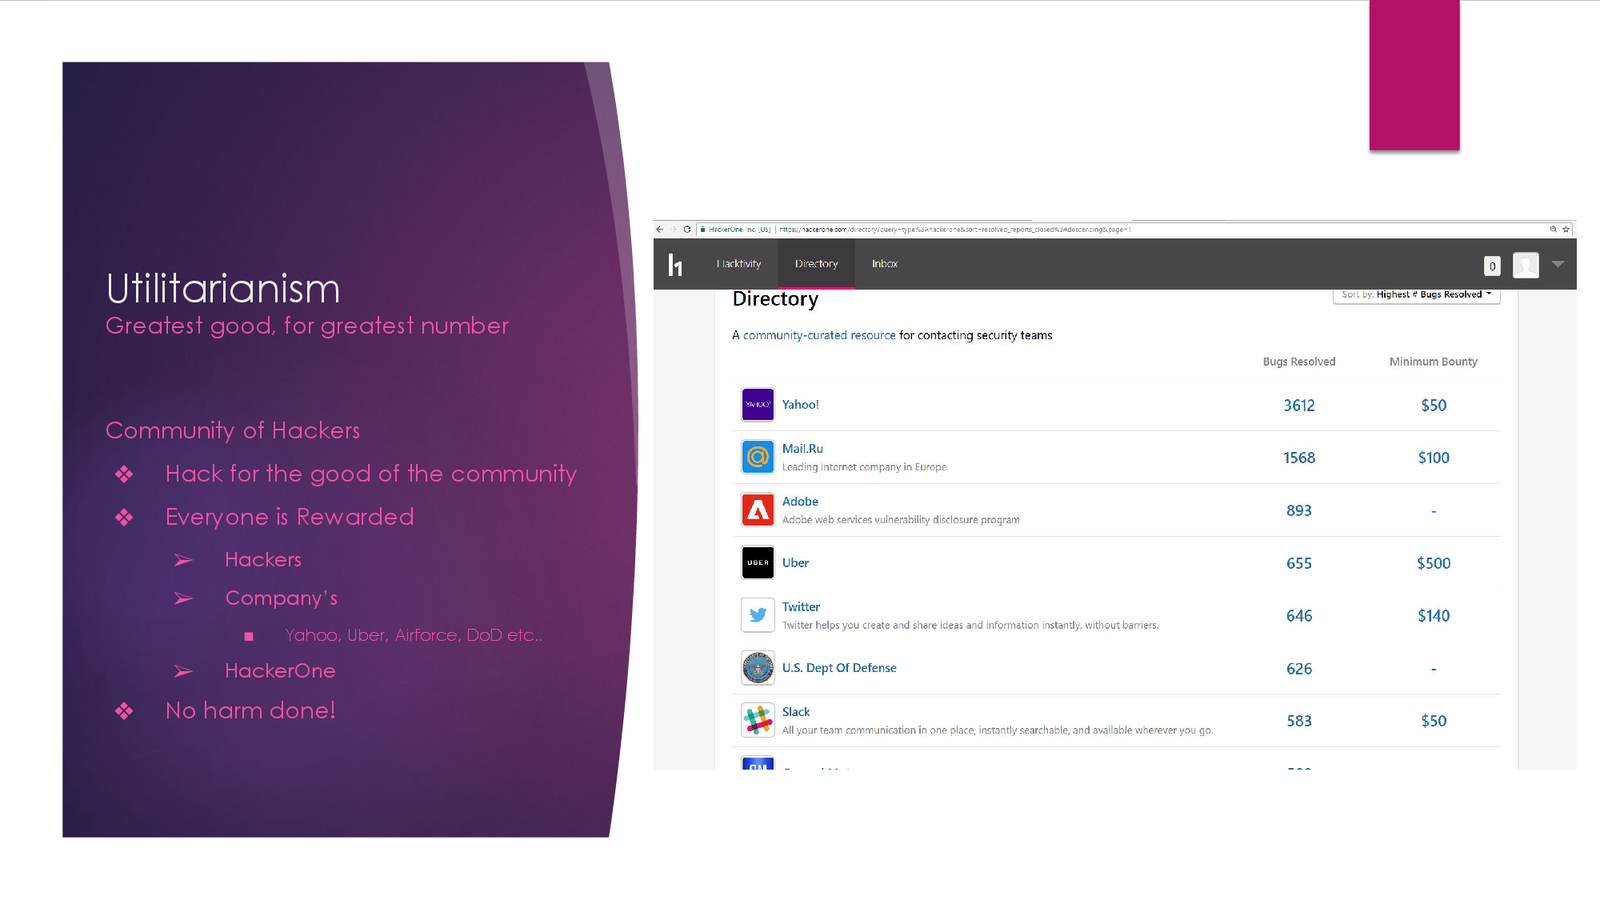1600x900 pixels.
Task: Click the Community of Hackers heading
Action: [x=232, y=430]
